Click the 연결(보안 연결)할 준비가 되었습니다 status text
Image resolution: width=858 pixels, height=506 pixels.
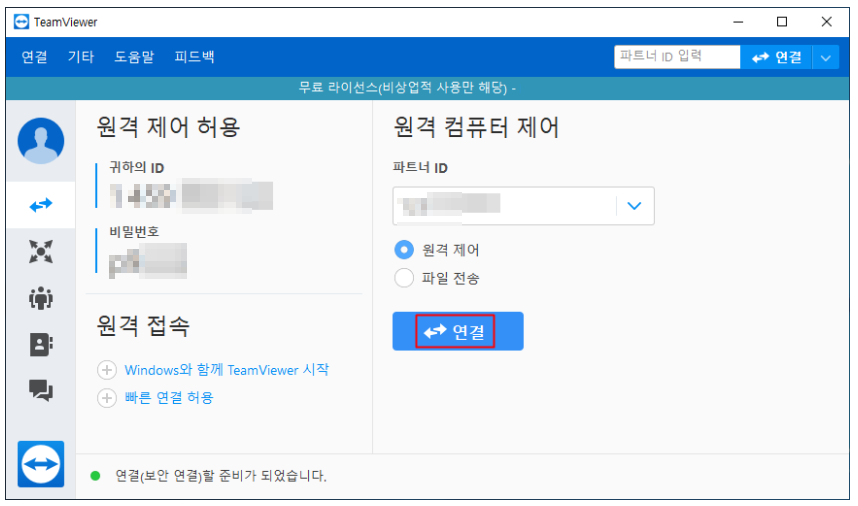[221, 476]
